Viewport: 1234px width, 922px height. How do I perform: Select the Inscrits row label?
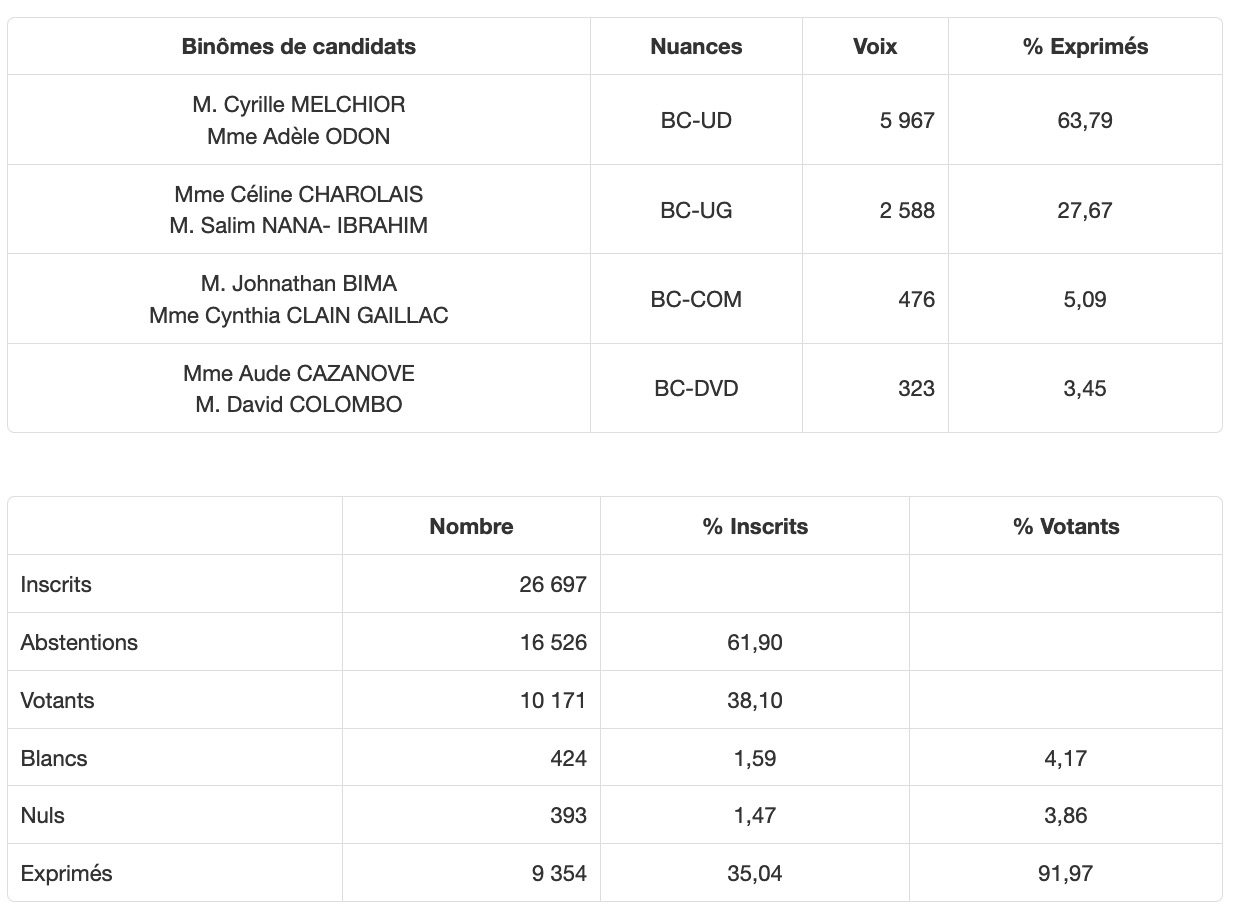click(x=56, y=584)
